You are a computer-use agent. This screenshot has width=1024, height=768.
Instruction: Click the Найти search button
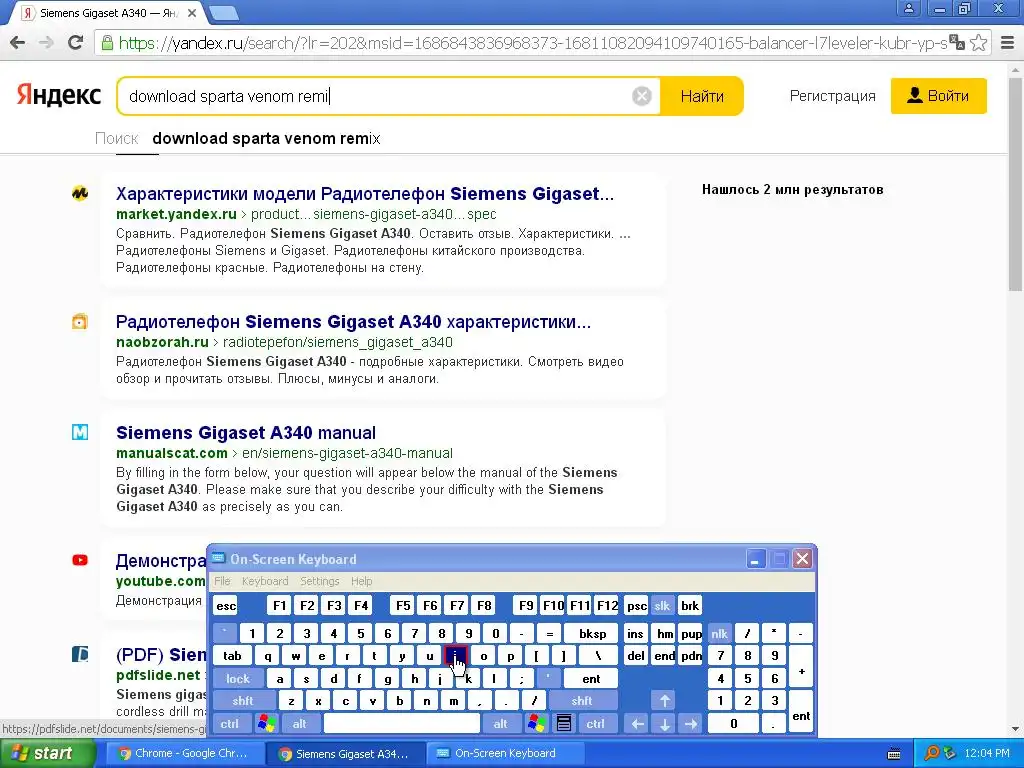(x=702, y=96)
